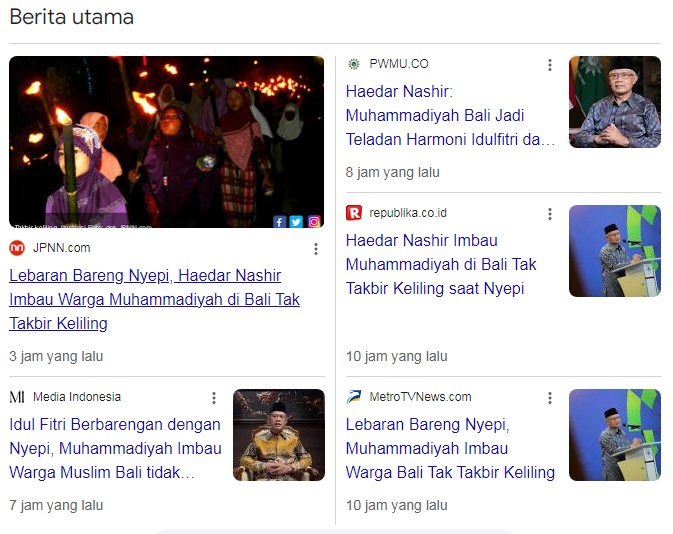Click the '7 jam yang lalu' timestamp
The width and height of the screenshot is (673, 534).
tap(56, 505)
